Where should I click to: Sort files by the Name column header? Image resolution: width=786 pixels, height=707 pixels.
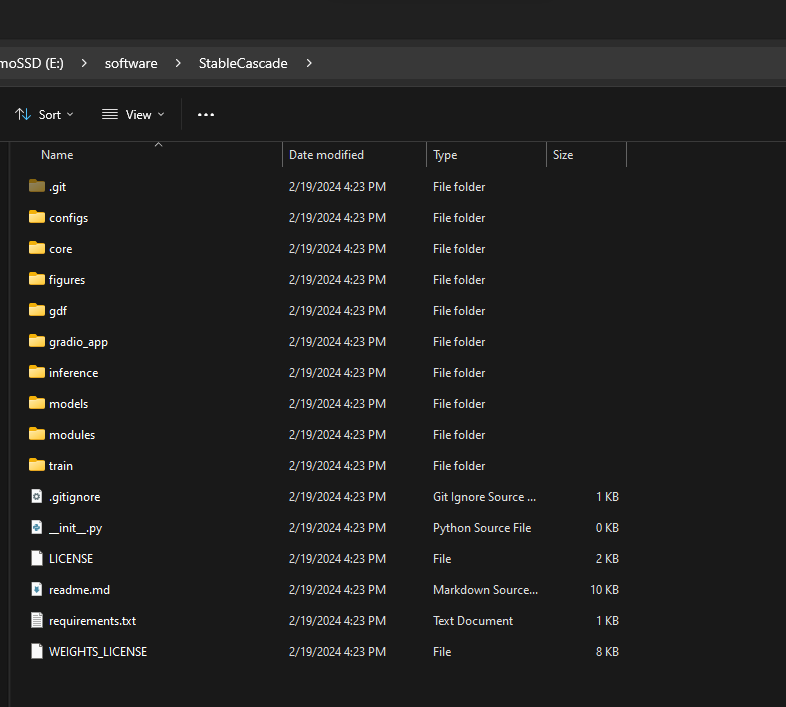[57, 155]
